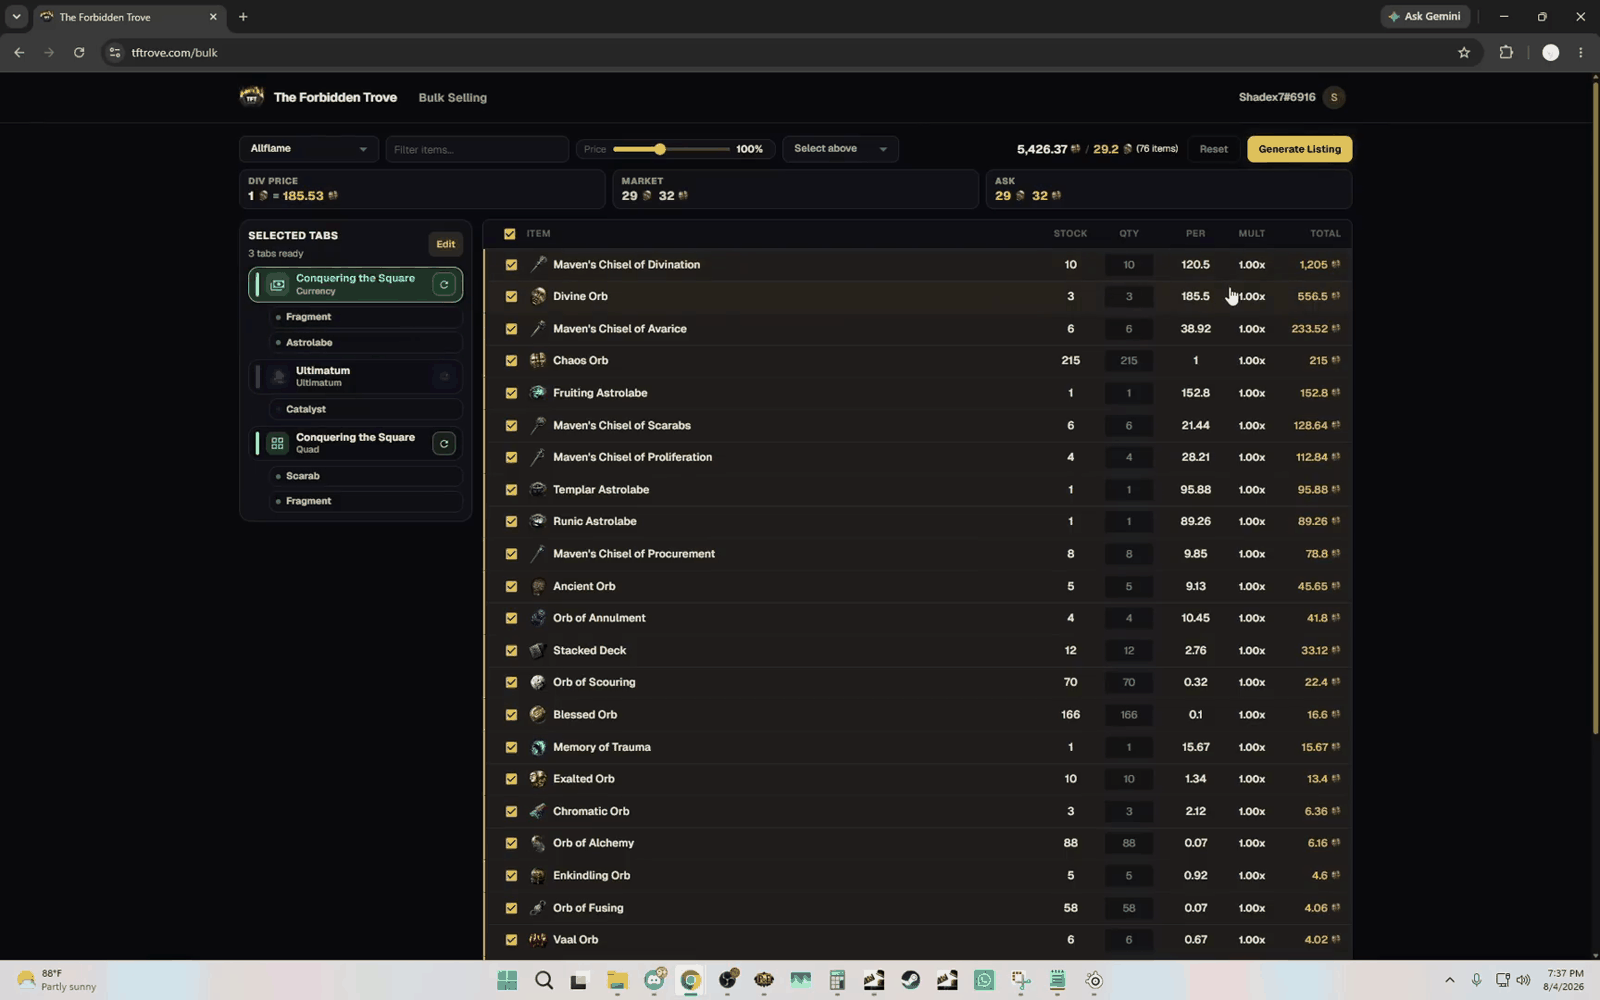Screen dimensions: 1600x1000
Task: Click the Orb of Scouring icon
Action: point(538,682)
